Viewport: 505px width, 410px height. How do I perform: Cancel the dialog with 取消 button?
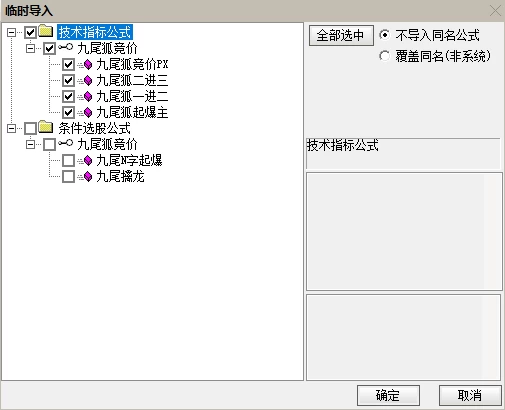470,396
